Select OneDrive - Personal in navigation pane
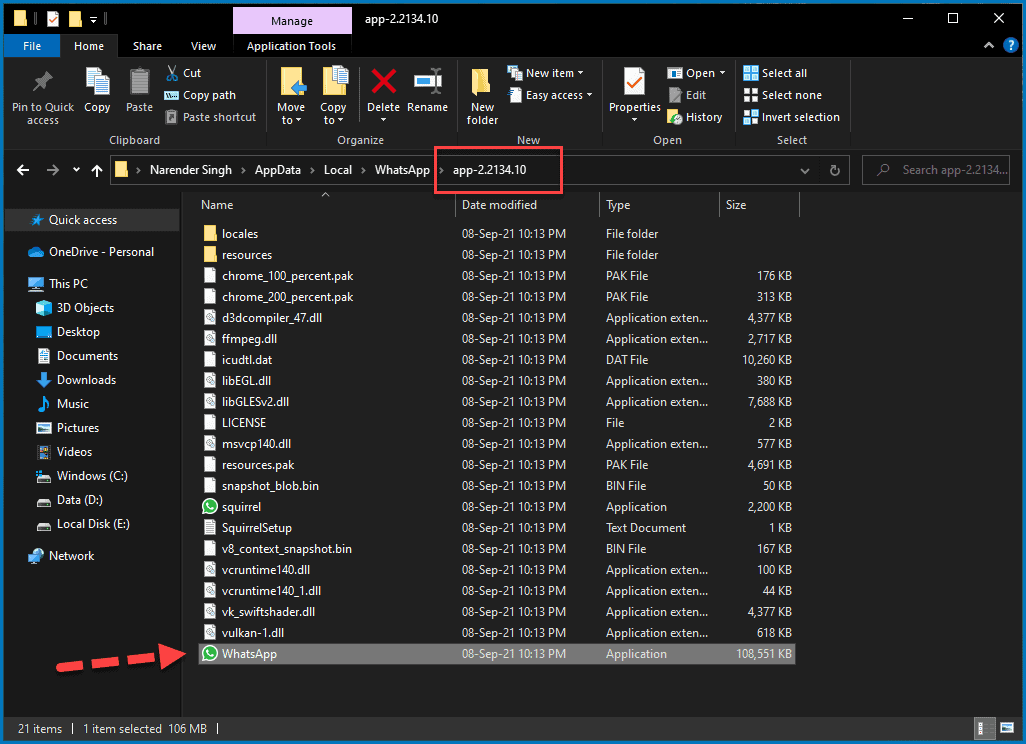The width and height of the screenshot is (1026, 744). pos(92,252)
